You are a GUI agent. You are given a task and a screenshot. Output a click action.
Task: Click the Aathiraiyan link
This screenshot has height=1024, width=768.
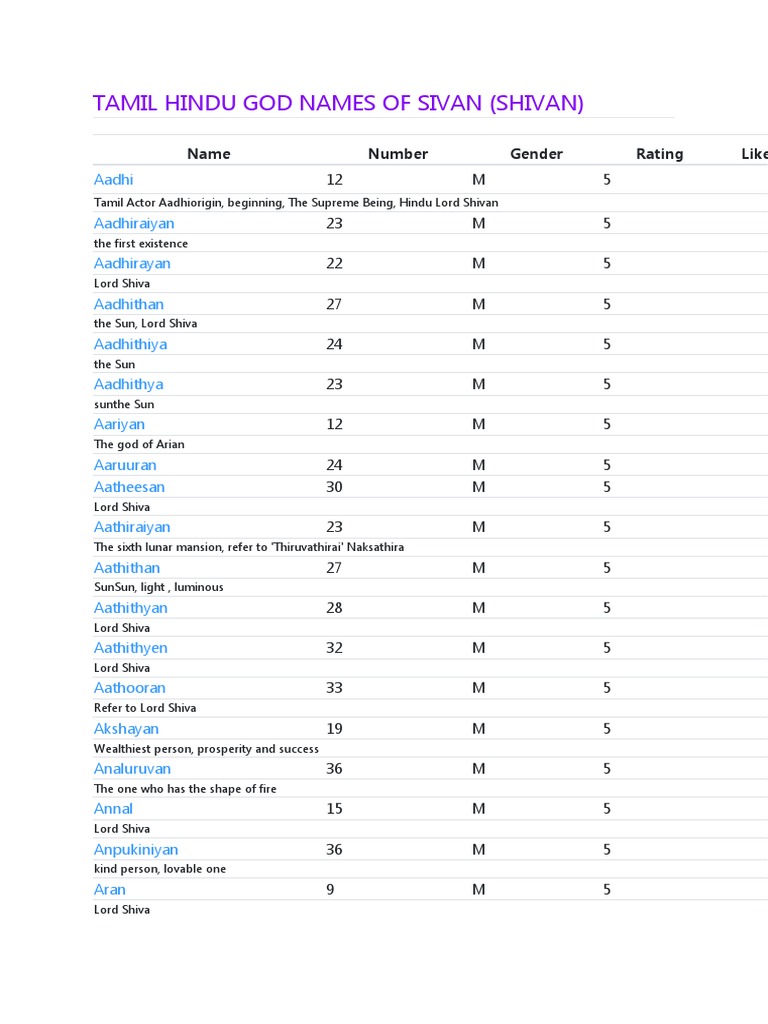pos(132,527)
